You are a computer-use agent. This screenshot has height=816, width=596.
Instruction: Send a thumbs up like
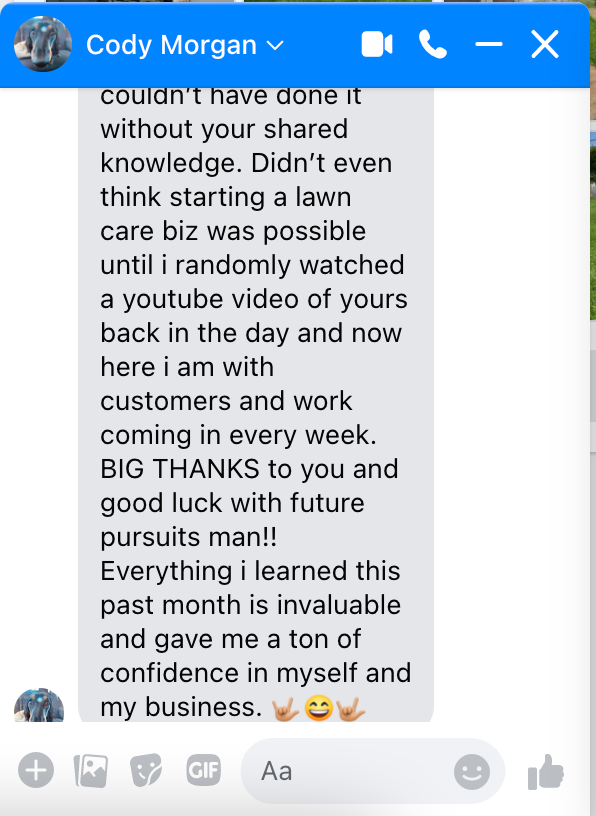546,772
